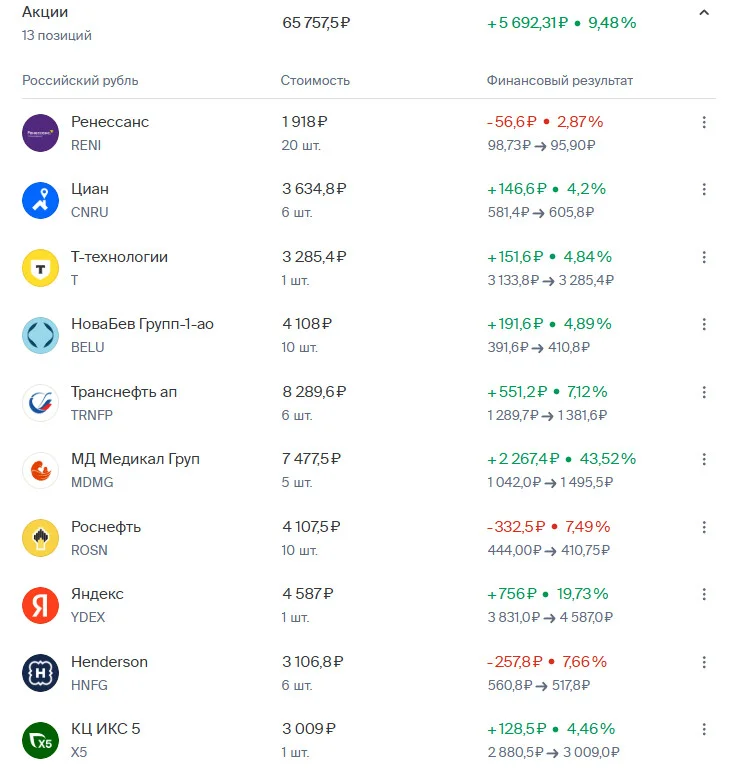Viewport: 736px width, 772px height.
Task: Click the YDEX ticker
Action: click(x=88, y=617)
